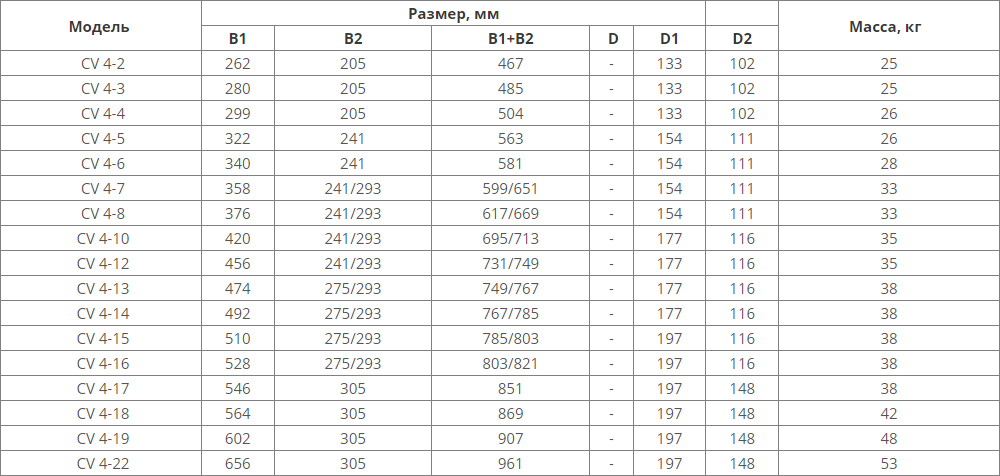The image size is (1000, 476).
Task: Select the CV 4-15 model cell
Action: point(100,339)
